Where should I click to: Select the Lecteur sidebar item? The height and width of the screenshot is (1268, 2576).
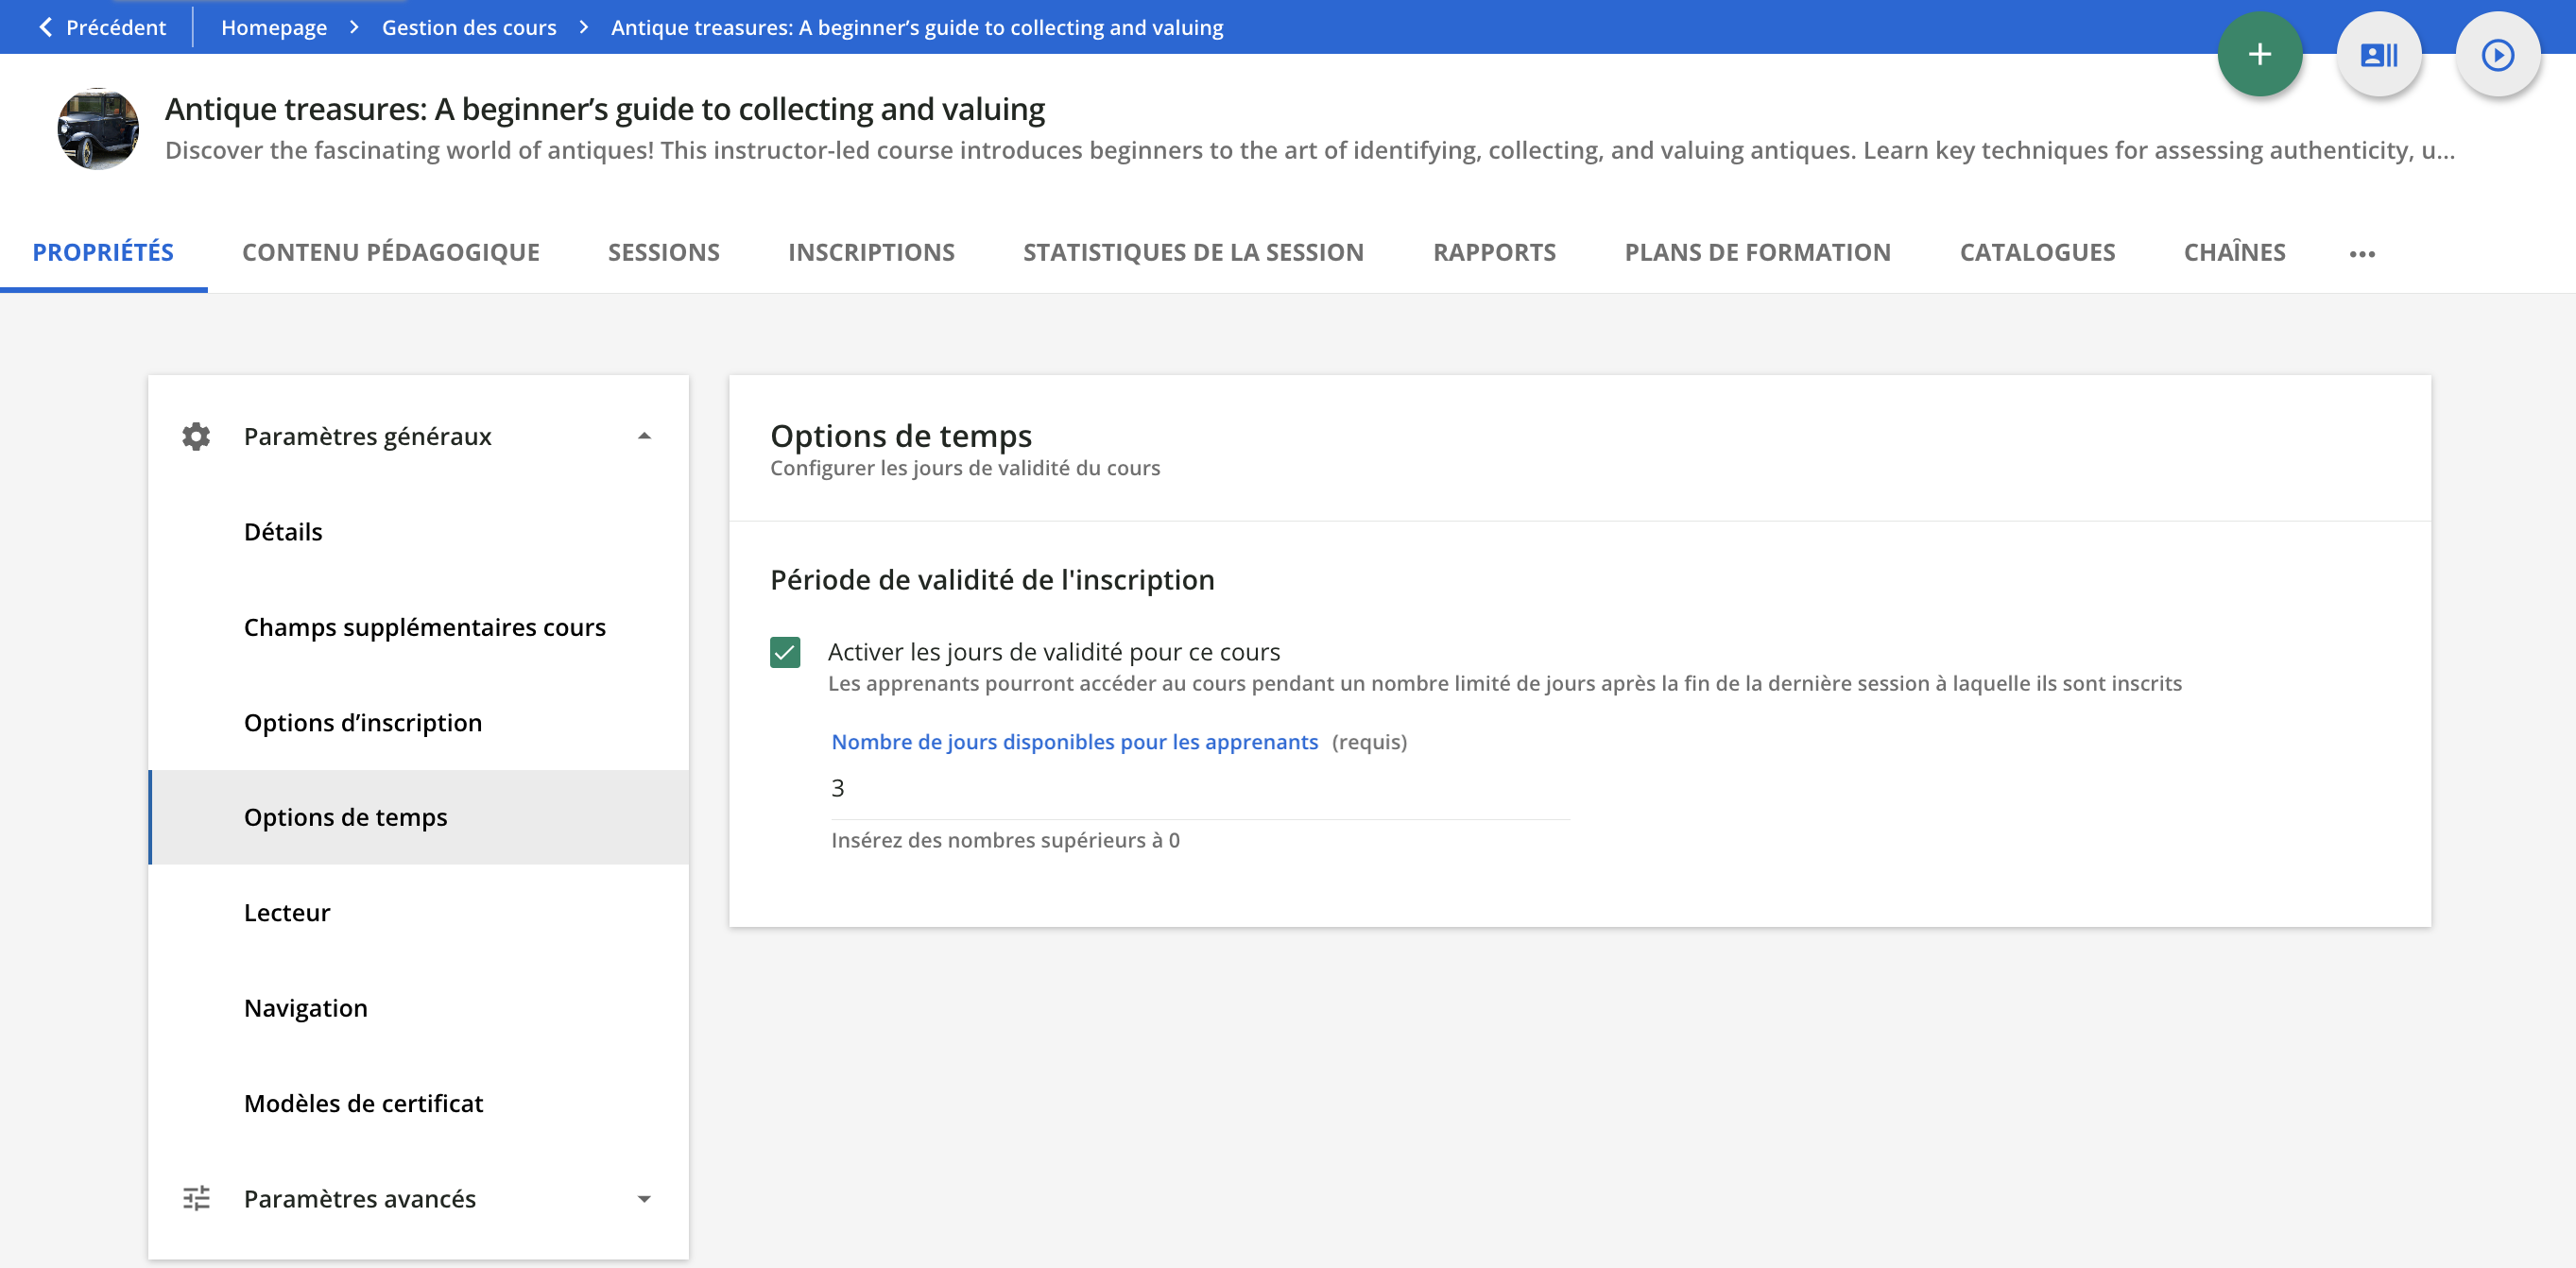click(x=287, y=912)
